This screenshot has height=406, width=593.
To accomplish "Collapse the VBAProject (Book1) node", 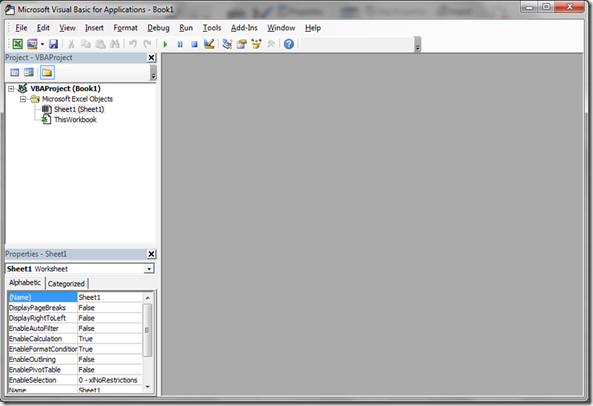I will click(x=11, y=88).
